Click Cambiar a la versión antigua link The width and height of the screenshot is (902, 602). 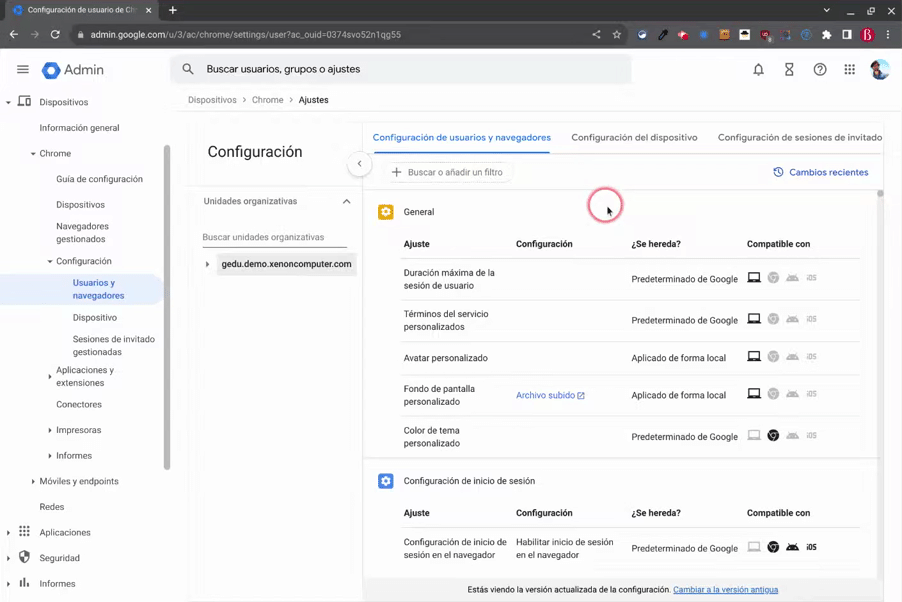pyautogui.click(x=725, y=590)
